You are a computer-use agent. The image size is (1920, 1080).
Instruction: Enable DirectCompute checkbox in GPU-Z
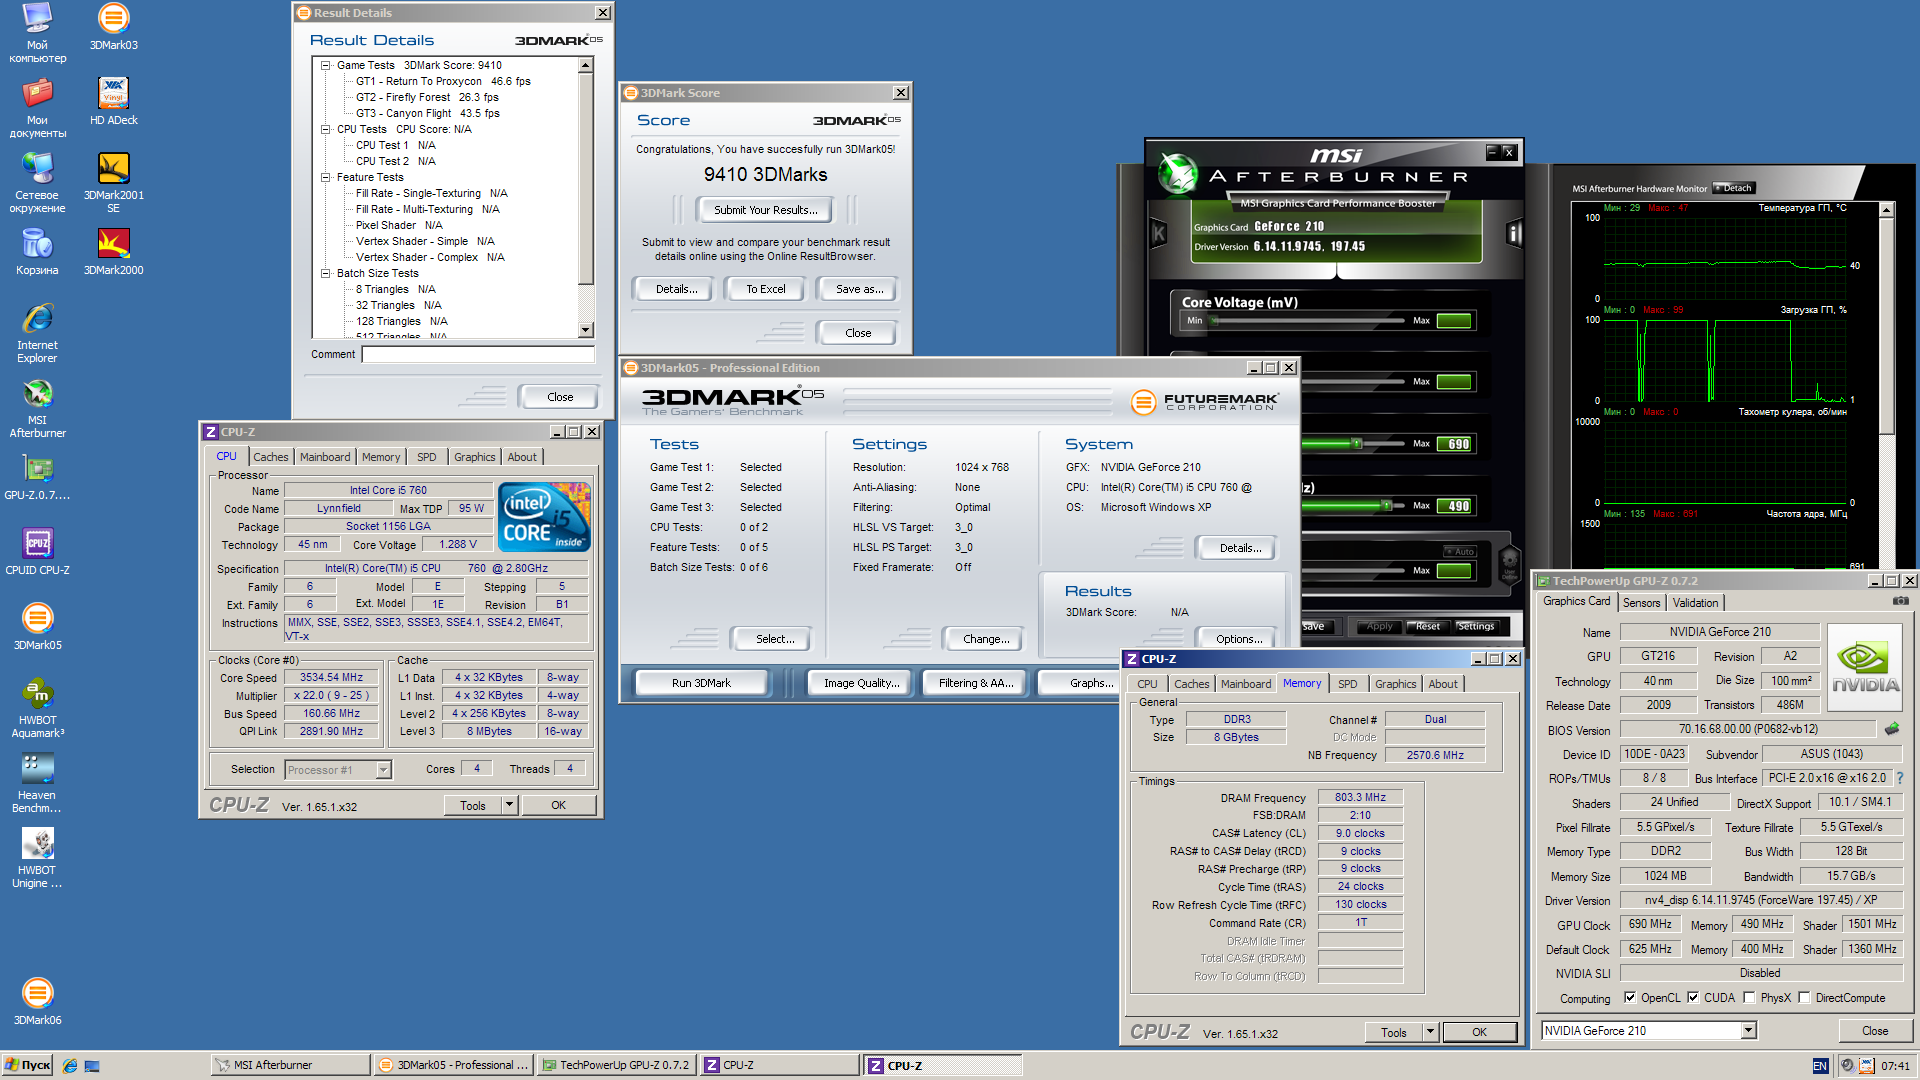click(x=1804, y=997)
